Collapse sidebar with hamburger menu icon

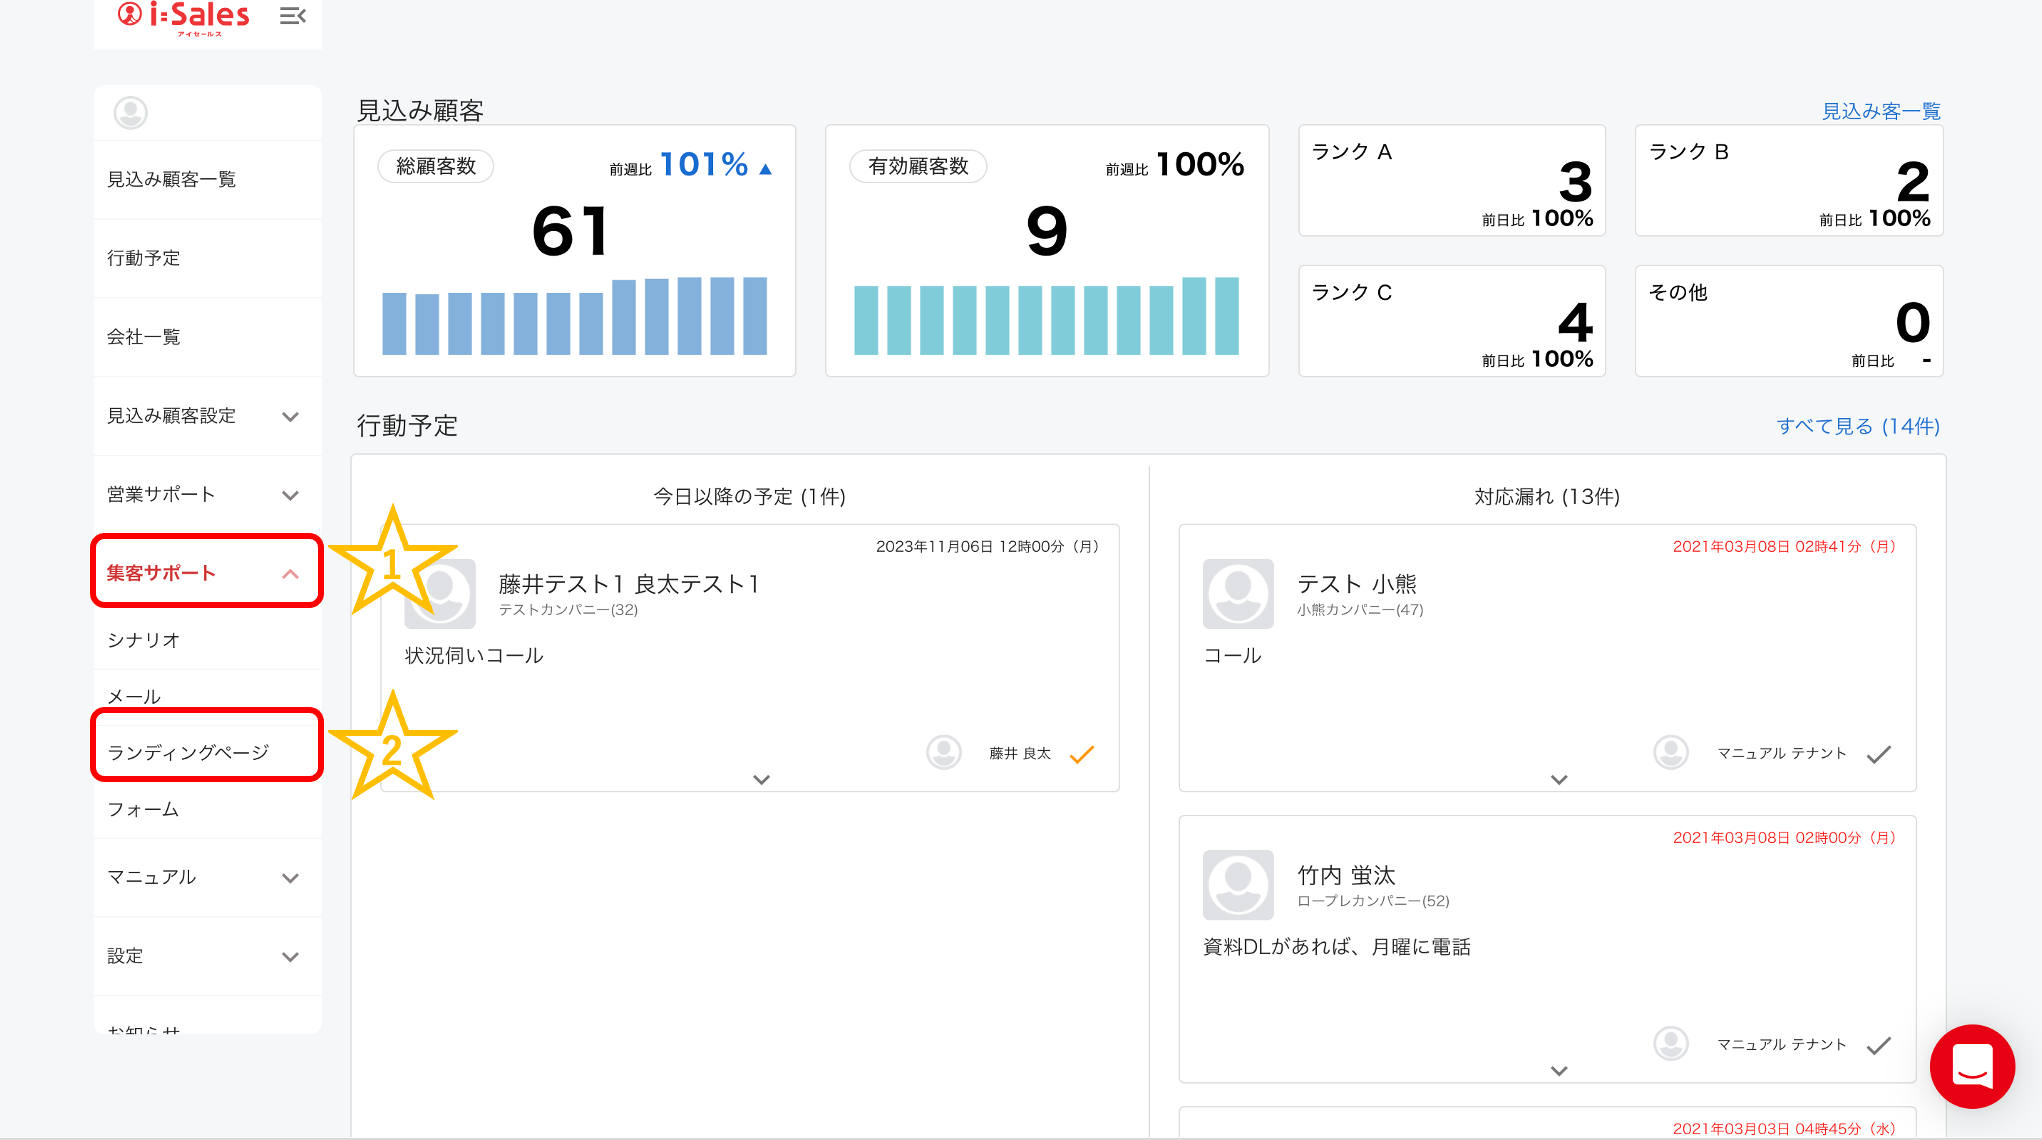tap(292, 16)
